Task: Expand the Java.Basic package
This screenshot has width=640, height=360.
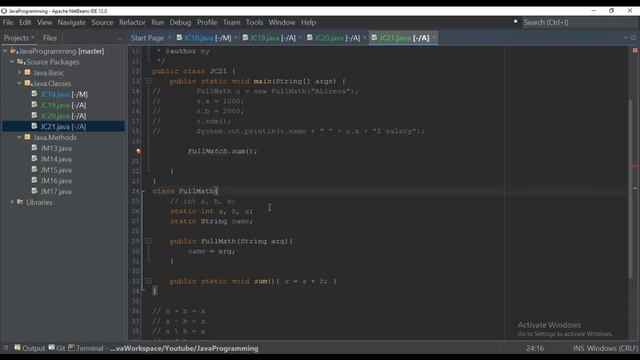Action: [x=19, y=72]
